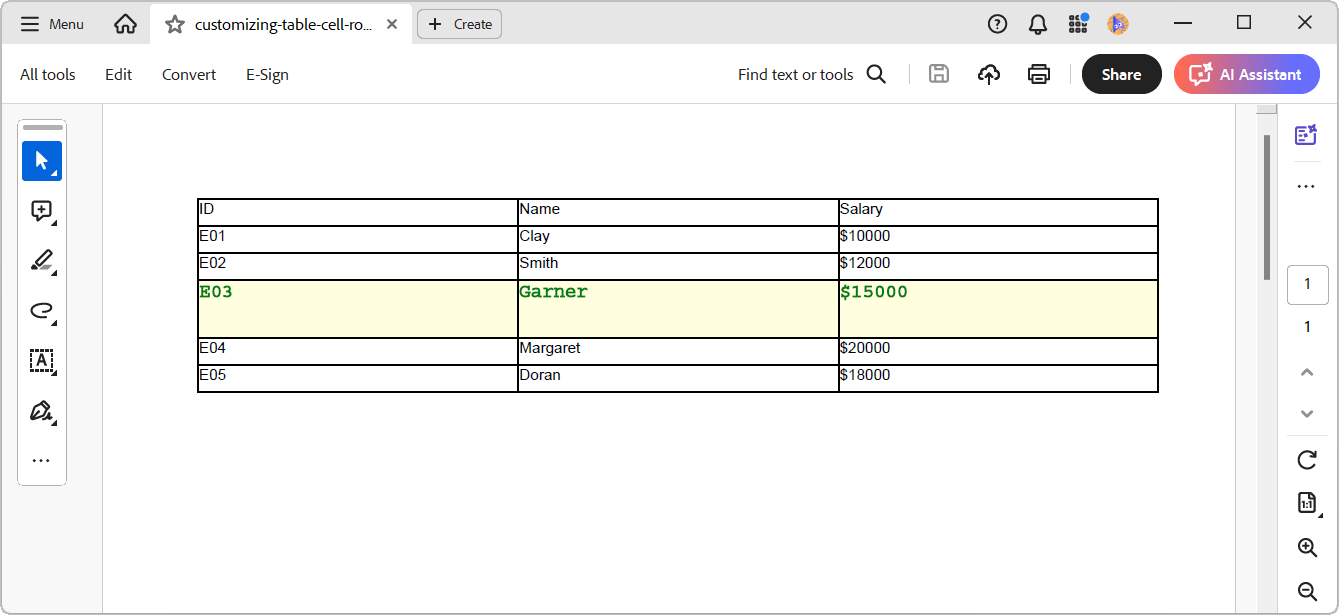Open the apps grid launcher
This screenshot has width=1339, height=615.
click(1078, 24)
